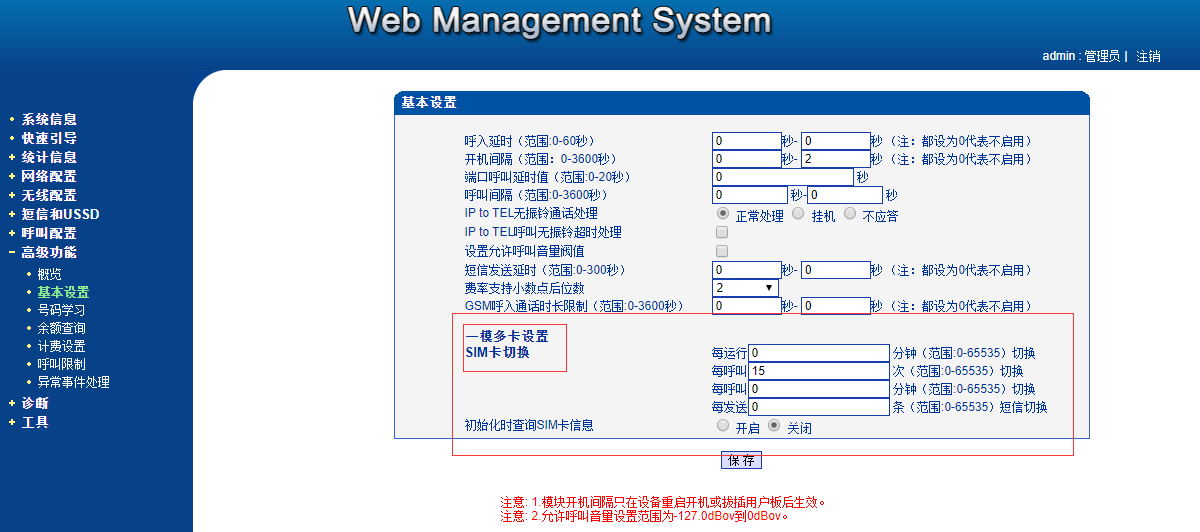The width and height of the screenshot is (1200, 532).
Task: Focus first GSM呼入通话时长限制 field
Action: (x=747, y=306)
